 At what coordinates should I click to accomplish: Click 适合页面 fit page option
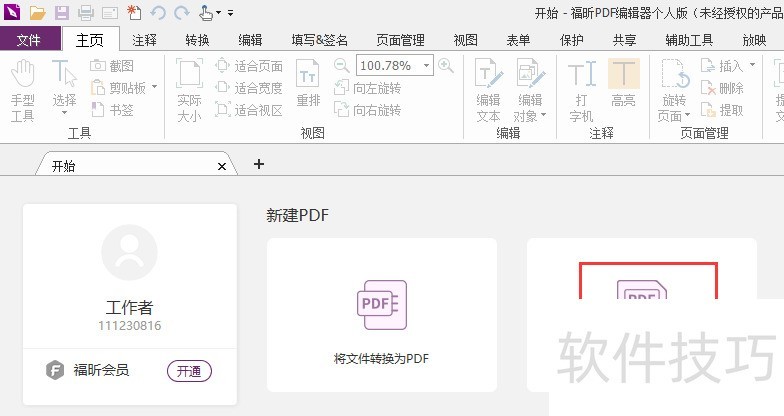249,66
